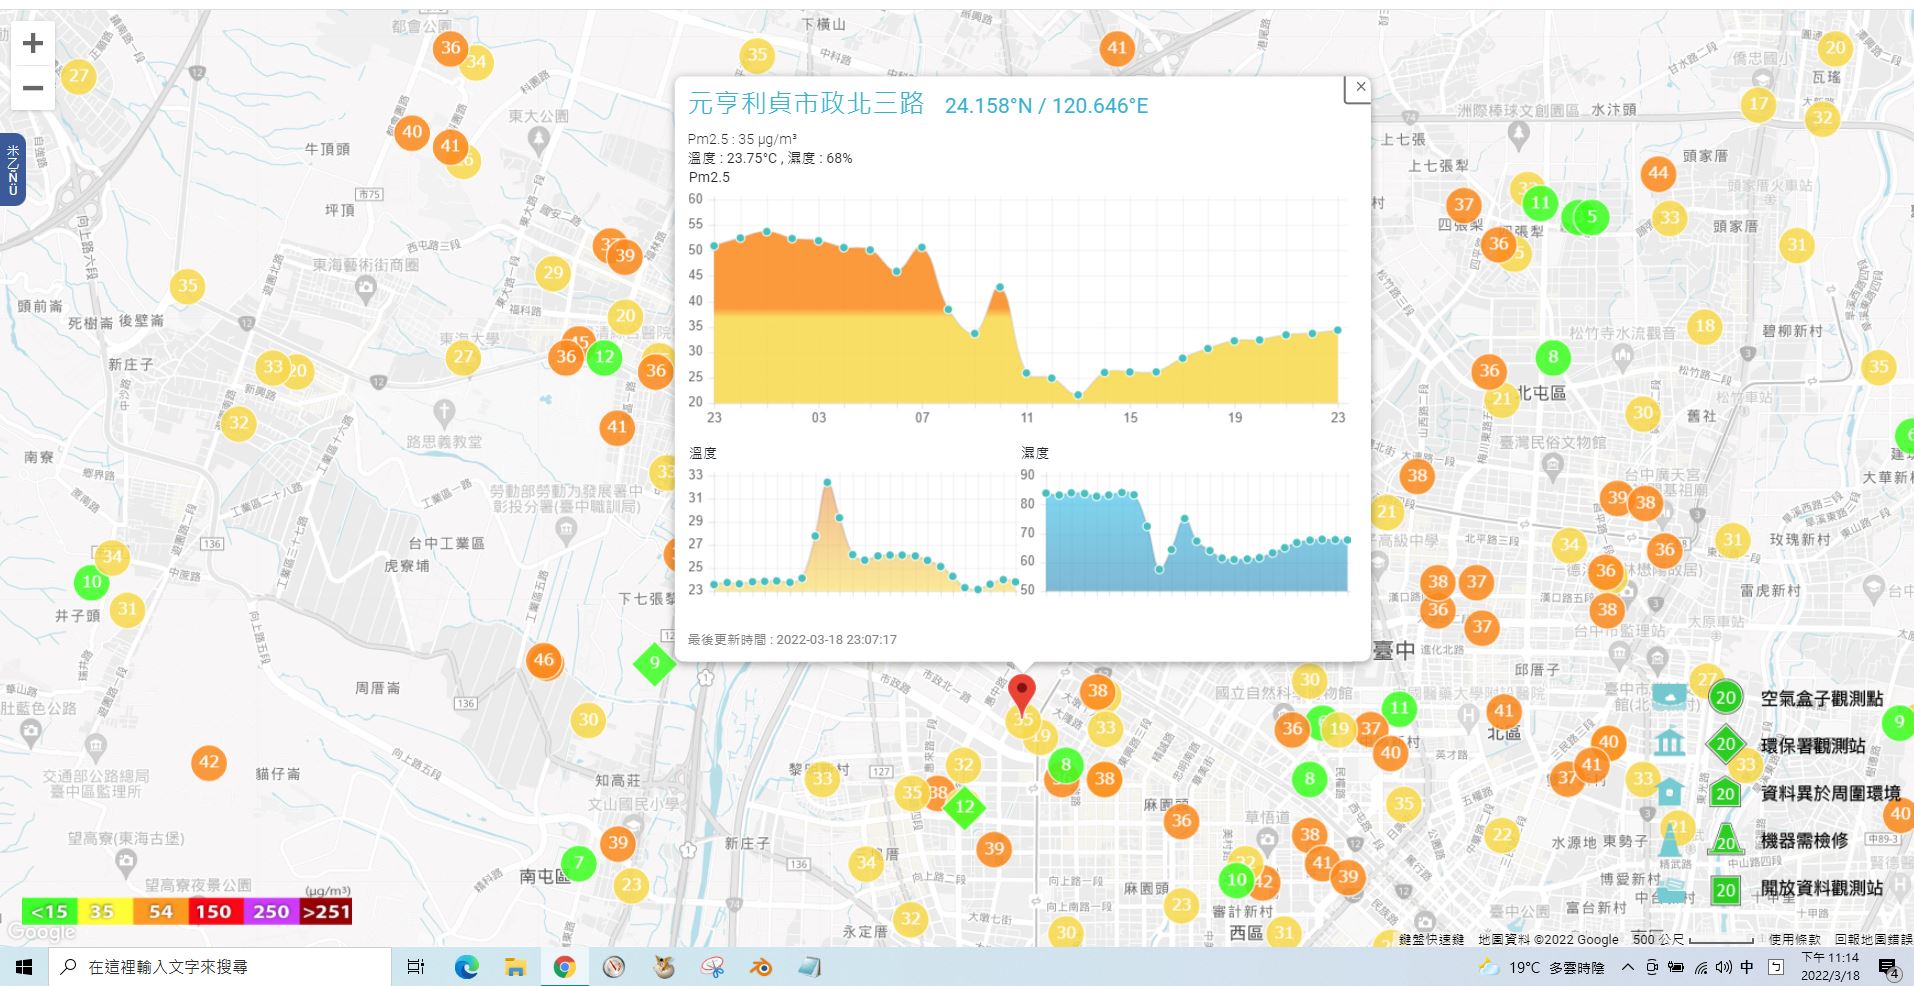
Task: Select the yellow 23 marker near 永定厝 road
Action: click(x=631, y=885)
